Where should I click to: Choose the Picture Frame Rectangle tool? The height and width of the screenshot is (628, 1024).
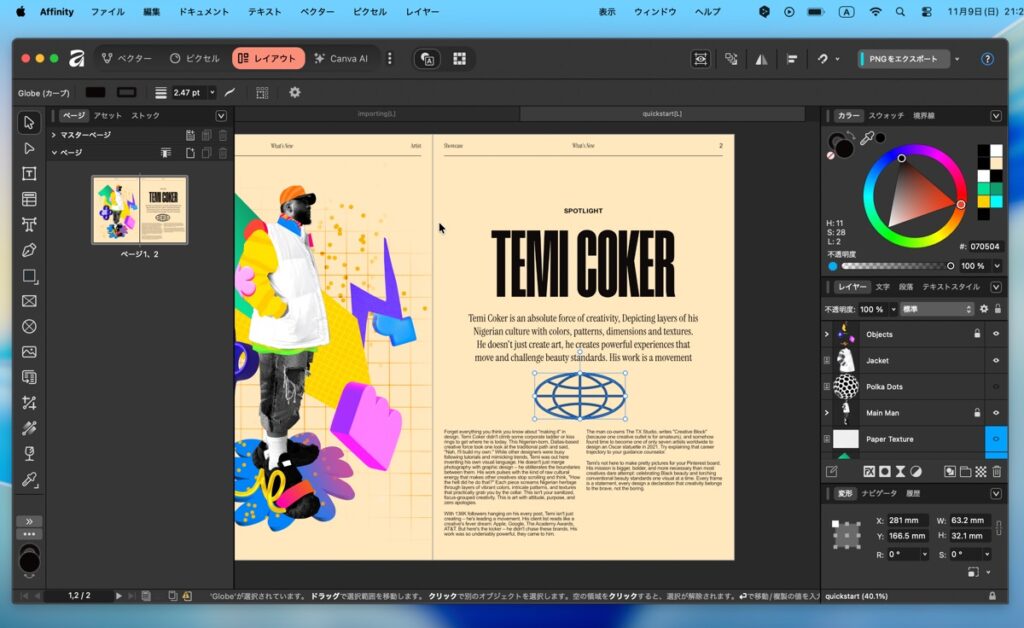[x=29, y=301]
